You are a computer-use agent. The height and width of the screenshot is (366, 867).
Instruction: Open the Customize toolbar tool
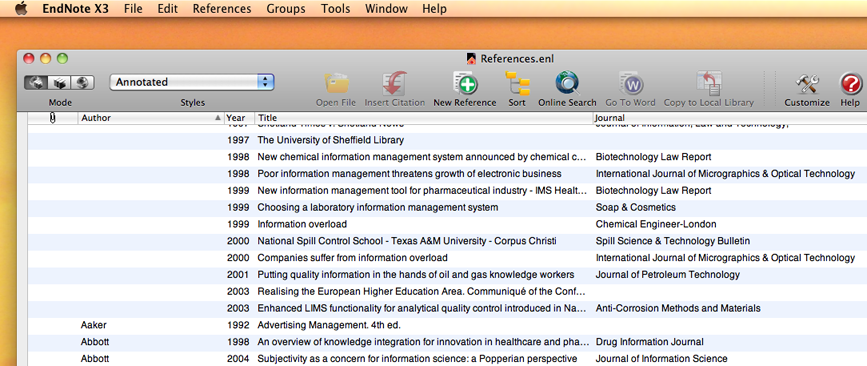point(807,83)
